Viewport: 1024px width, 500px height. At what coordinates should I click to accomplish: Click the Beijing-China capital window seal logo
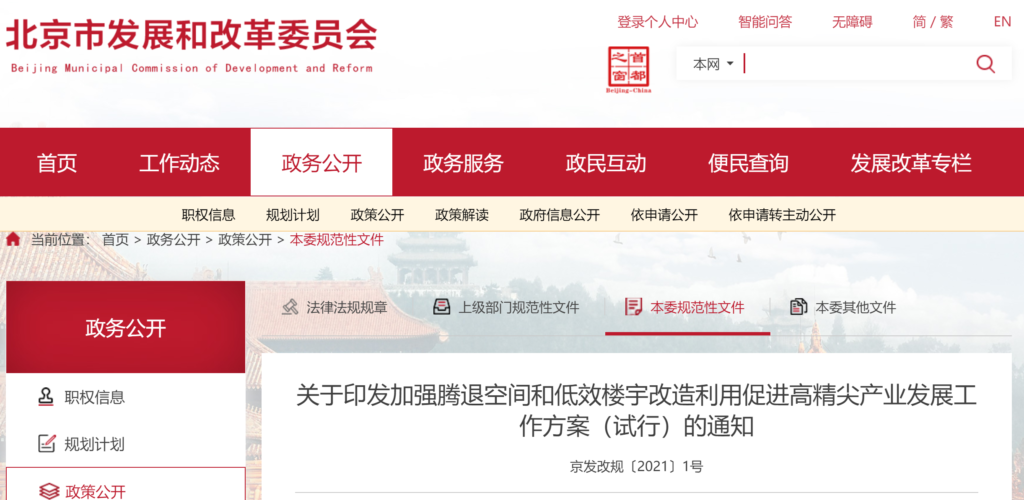[628, 69]
